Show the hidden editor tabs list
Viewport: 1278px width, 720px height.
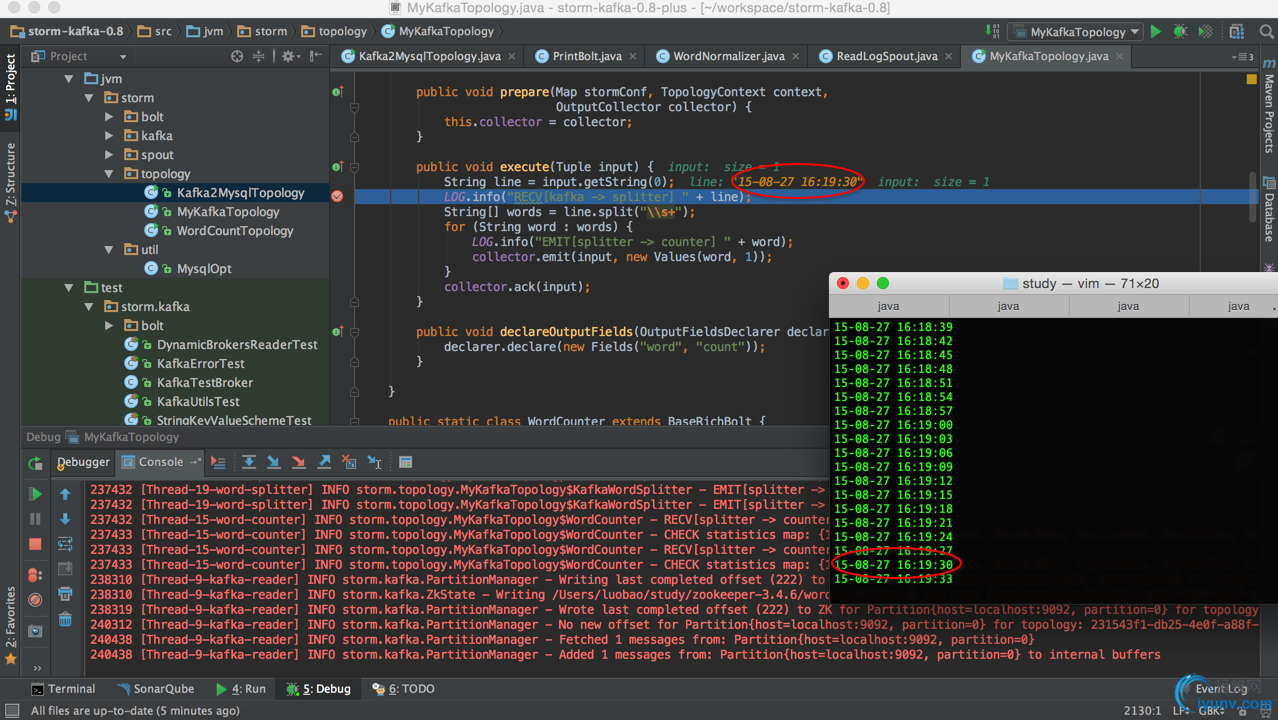[x=1244, y=57]
